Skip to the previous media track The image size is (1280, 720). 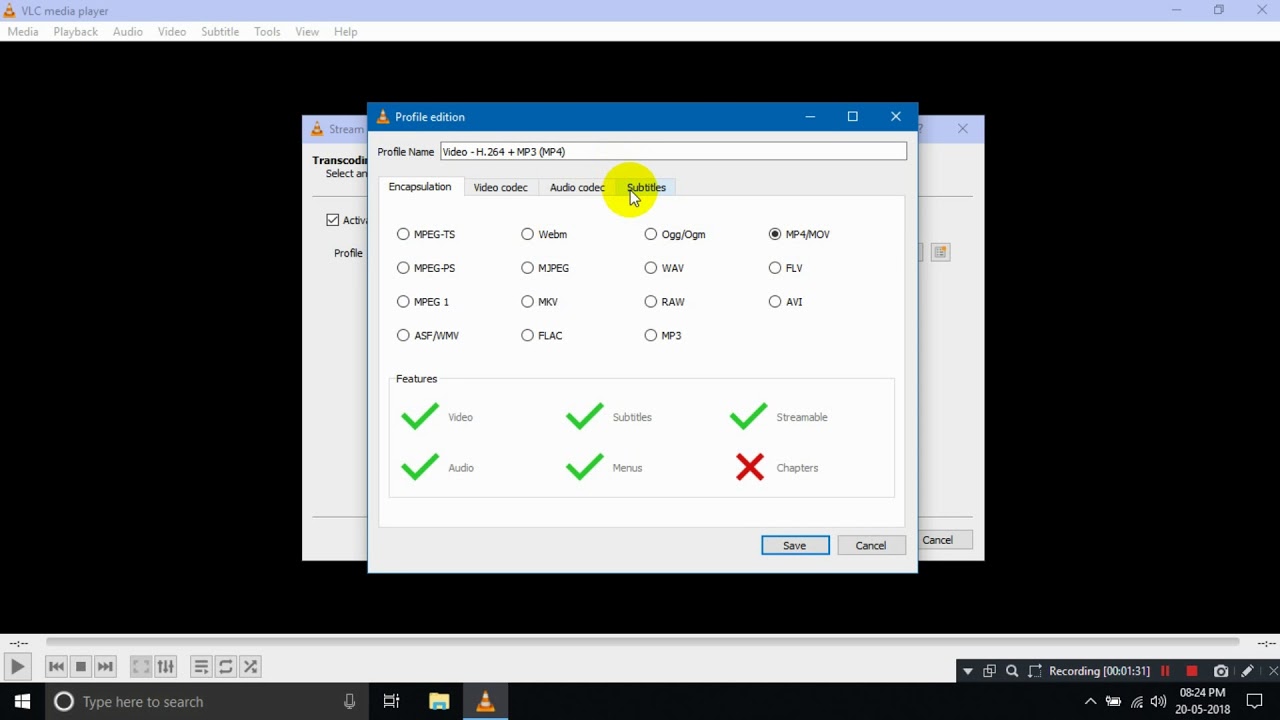click(56, 666)
